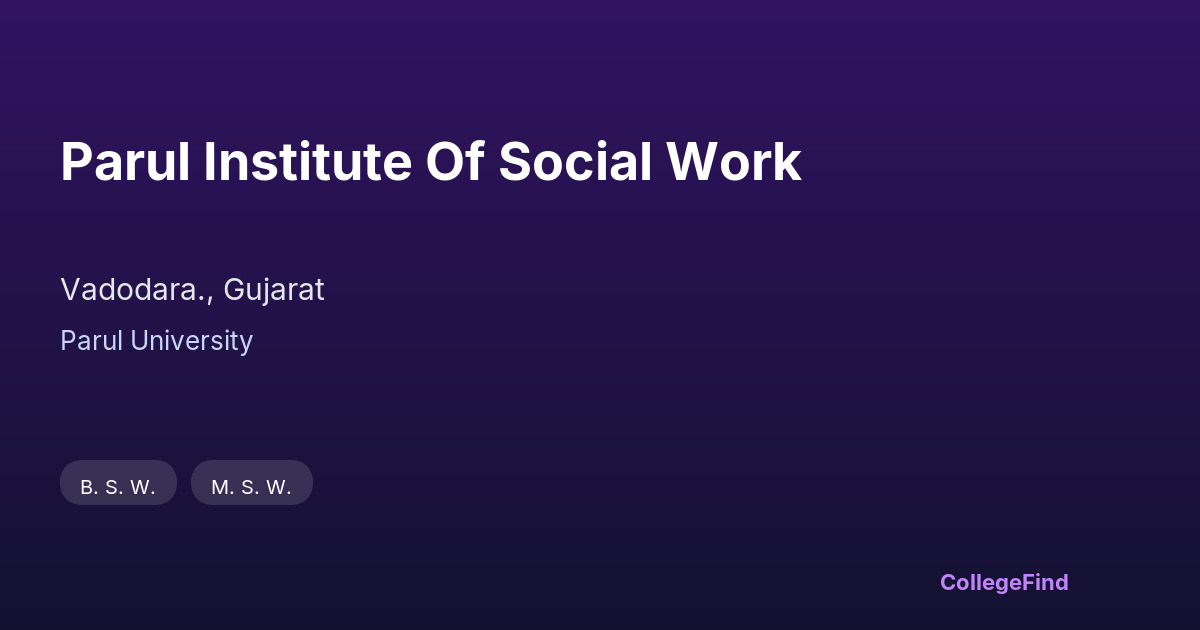This screenshot has height=630, width=1200.
Task: Click the state name Gujarat
Action: point(274,290)
